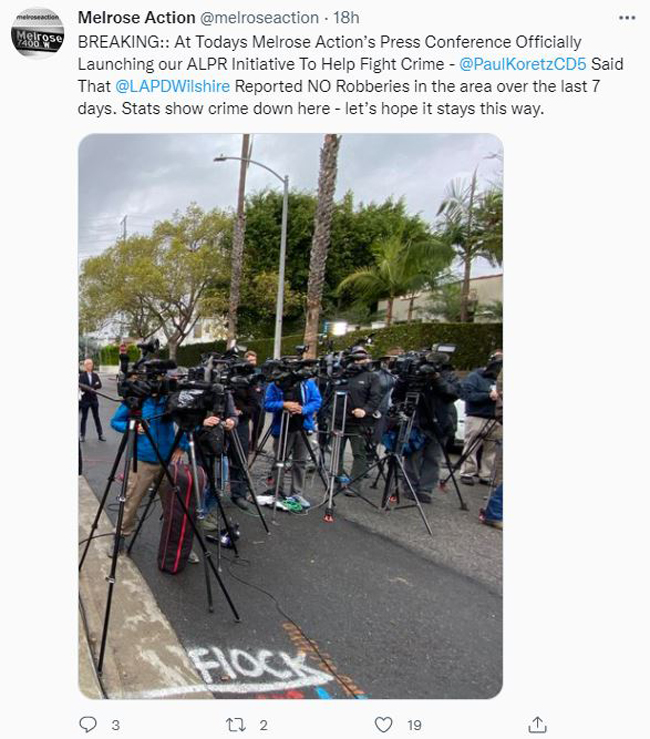Open the @LAPDWilshire mention
This screenshot has height=739, width=650.
click(173, 86)
